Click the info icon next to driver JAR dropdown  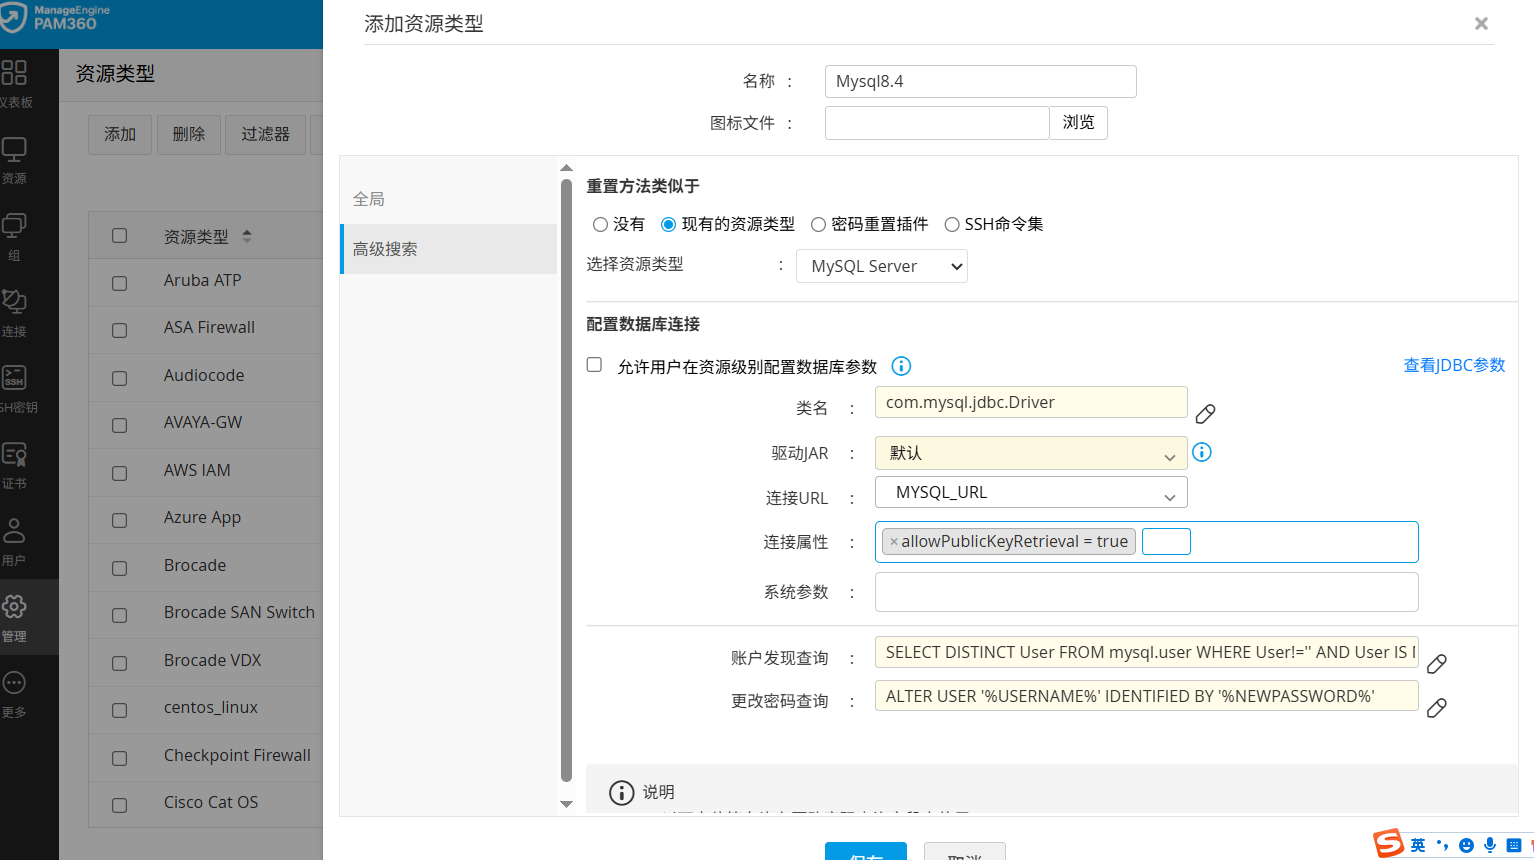point(1202,452)
